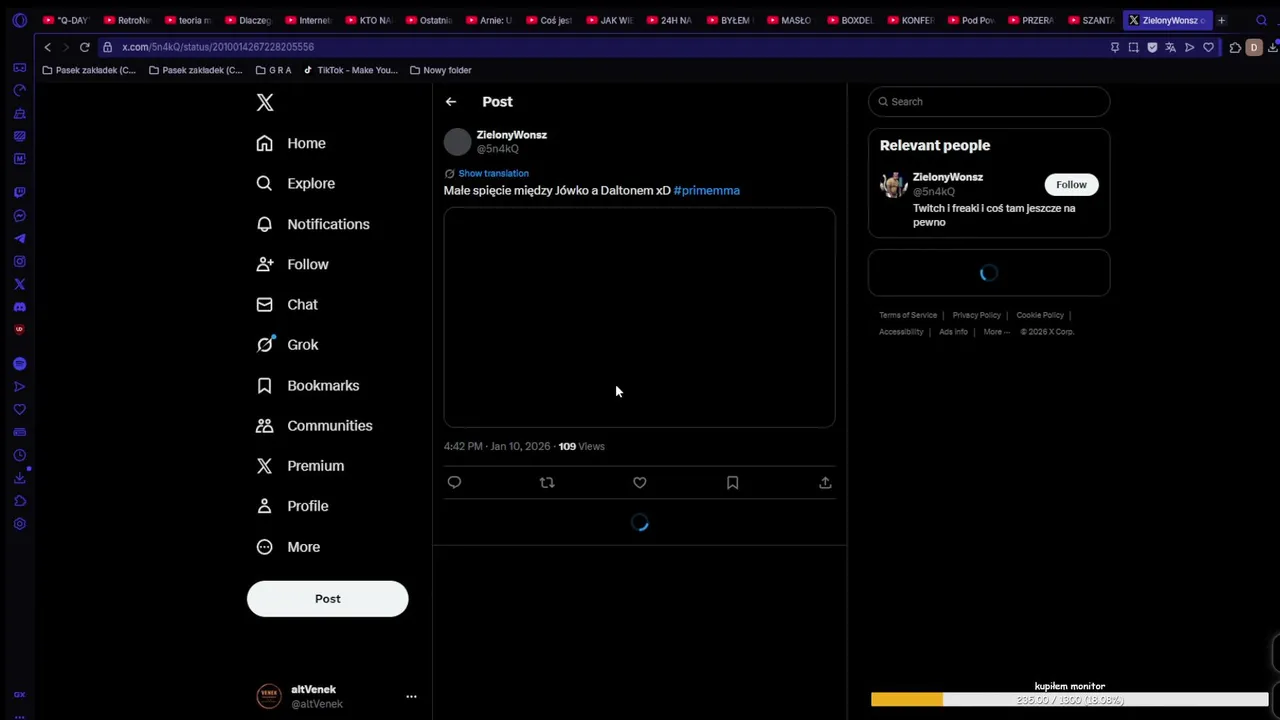Click the post timestamp 4:42 PM

(463, 446)
